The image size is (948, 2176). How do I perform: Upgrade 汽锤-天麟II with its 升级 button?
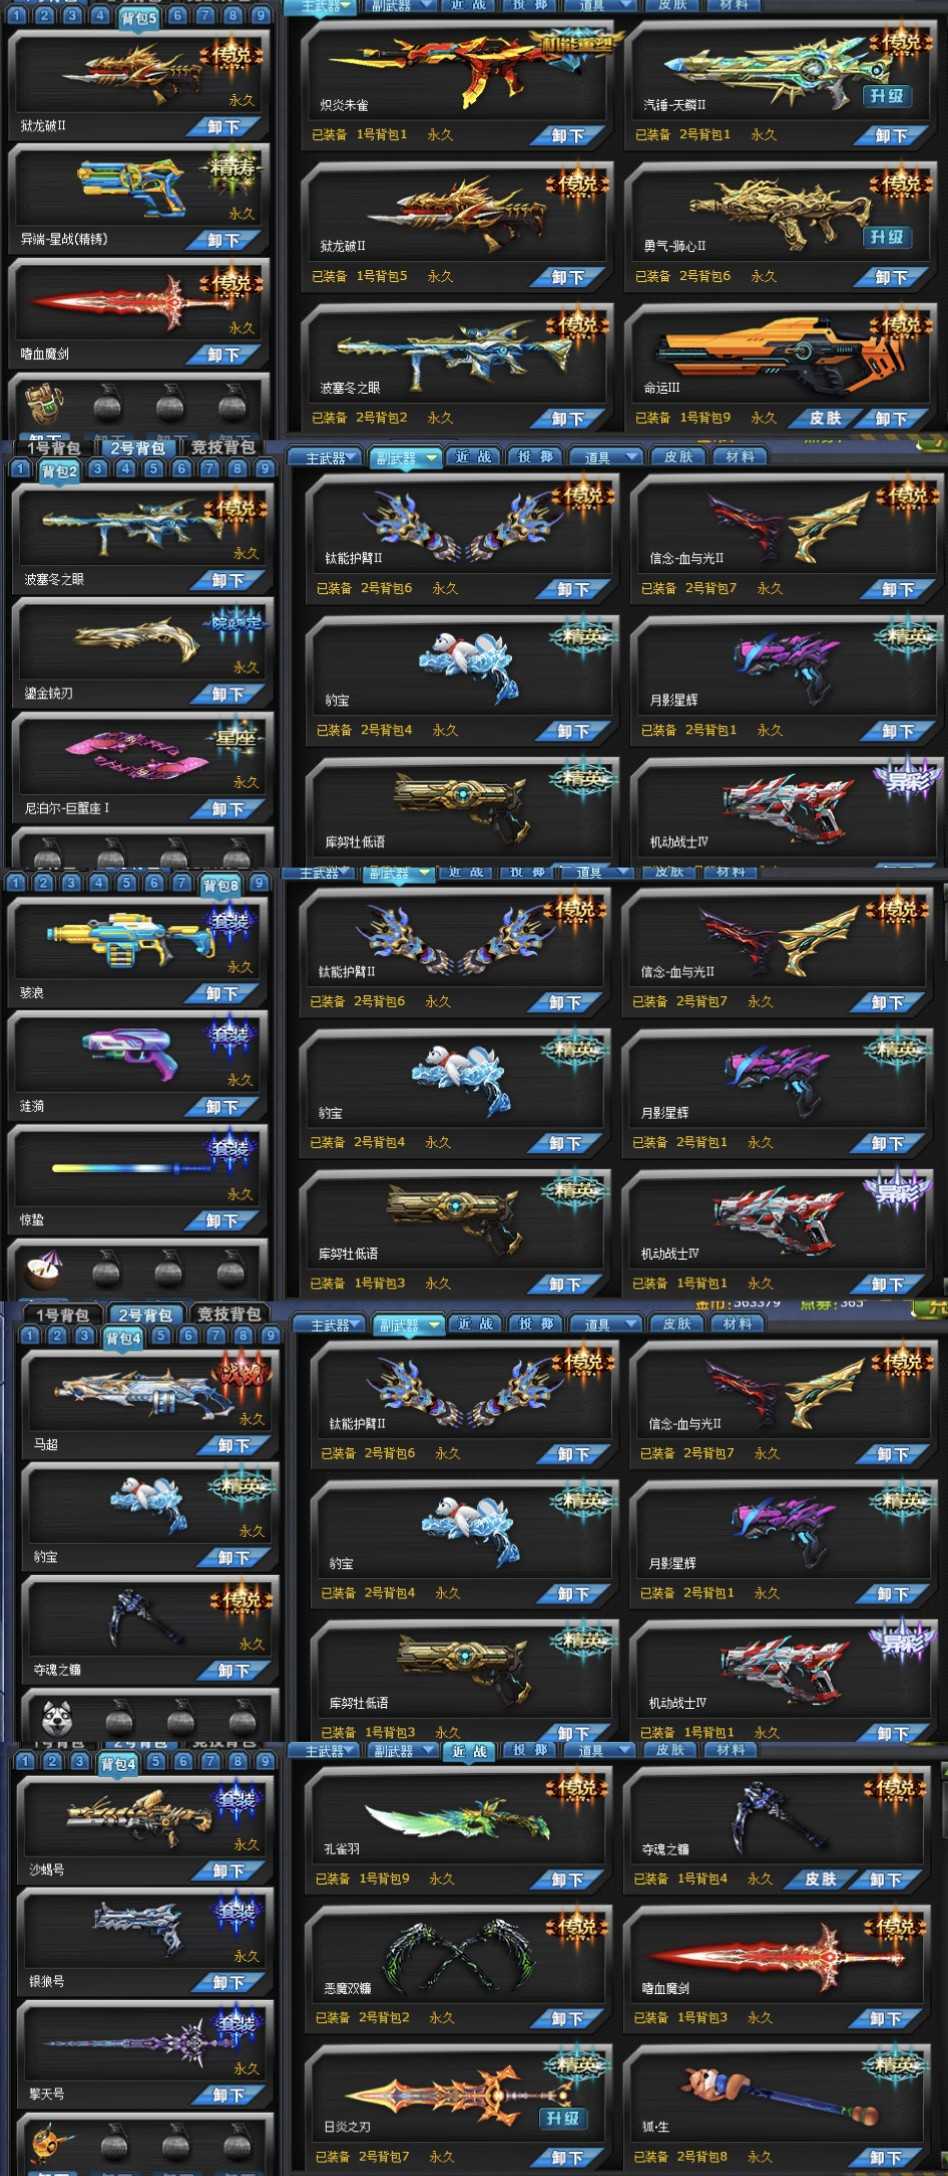886,96
